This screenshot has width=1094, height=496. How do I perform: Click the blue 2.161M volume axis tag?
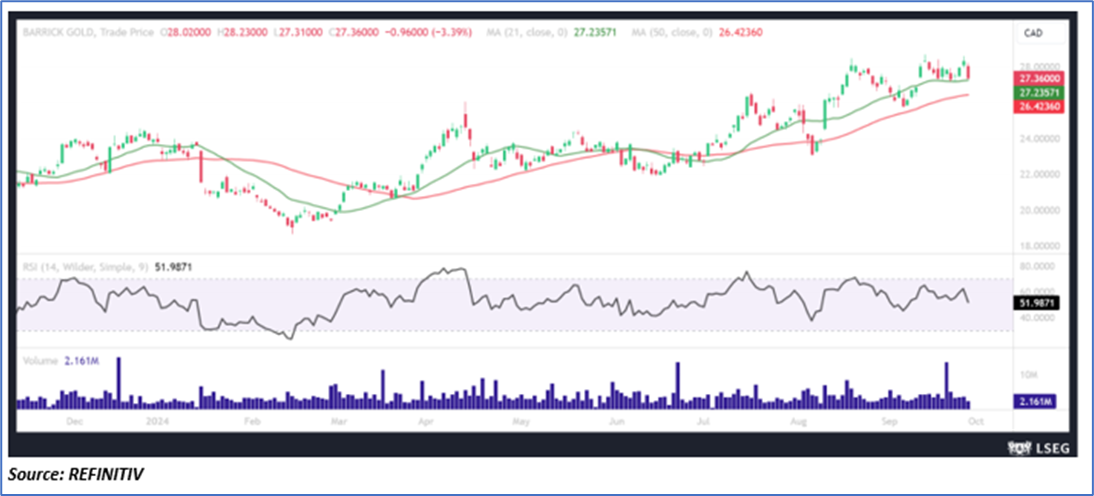(1035, 402)
